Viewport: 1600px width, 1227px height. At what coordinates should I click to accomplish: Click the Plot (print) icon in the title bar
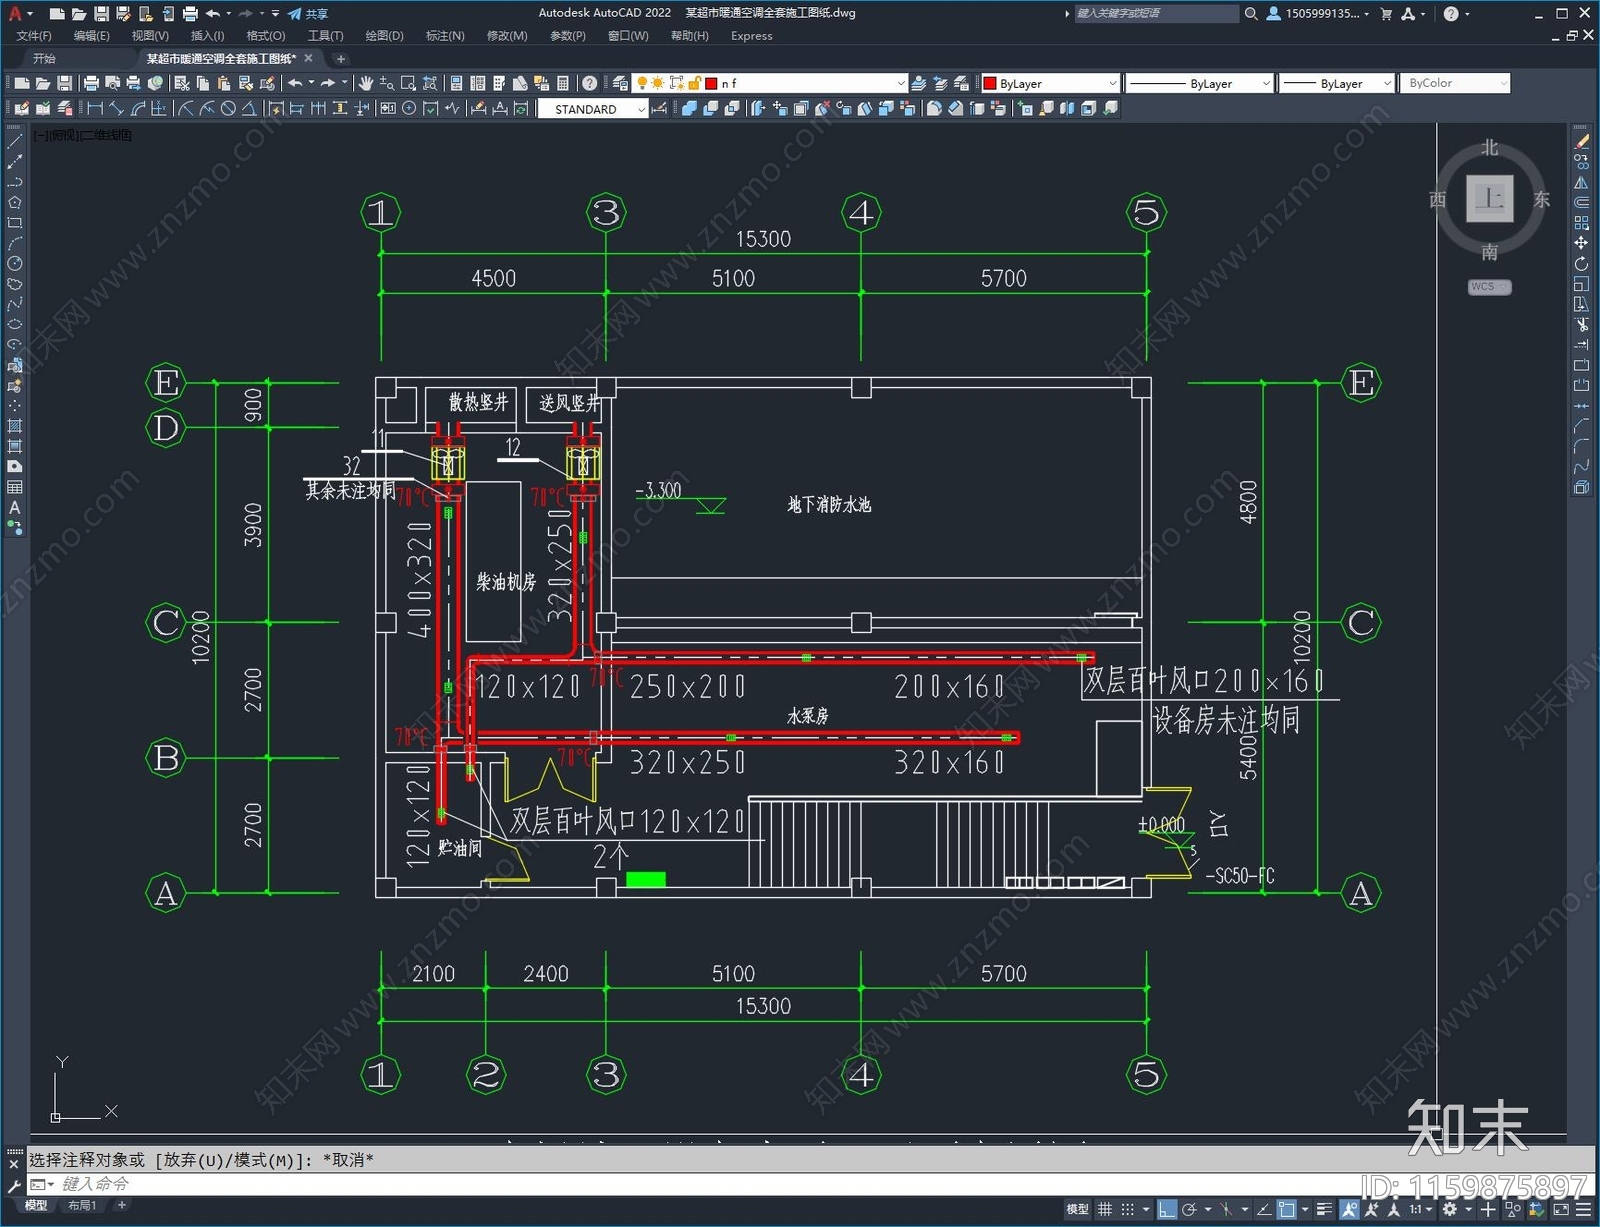(190, 14)
